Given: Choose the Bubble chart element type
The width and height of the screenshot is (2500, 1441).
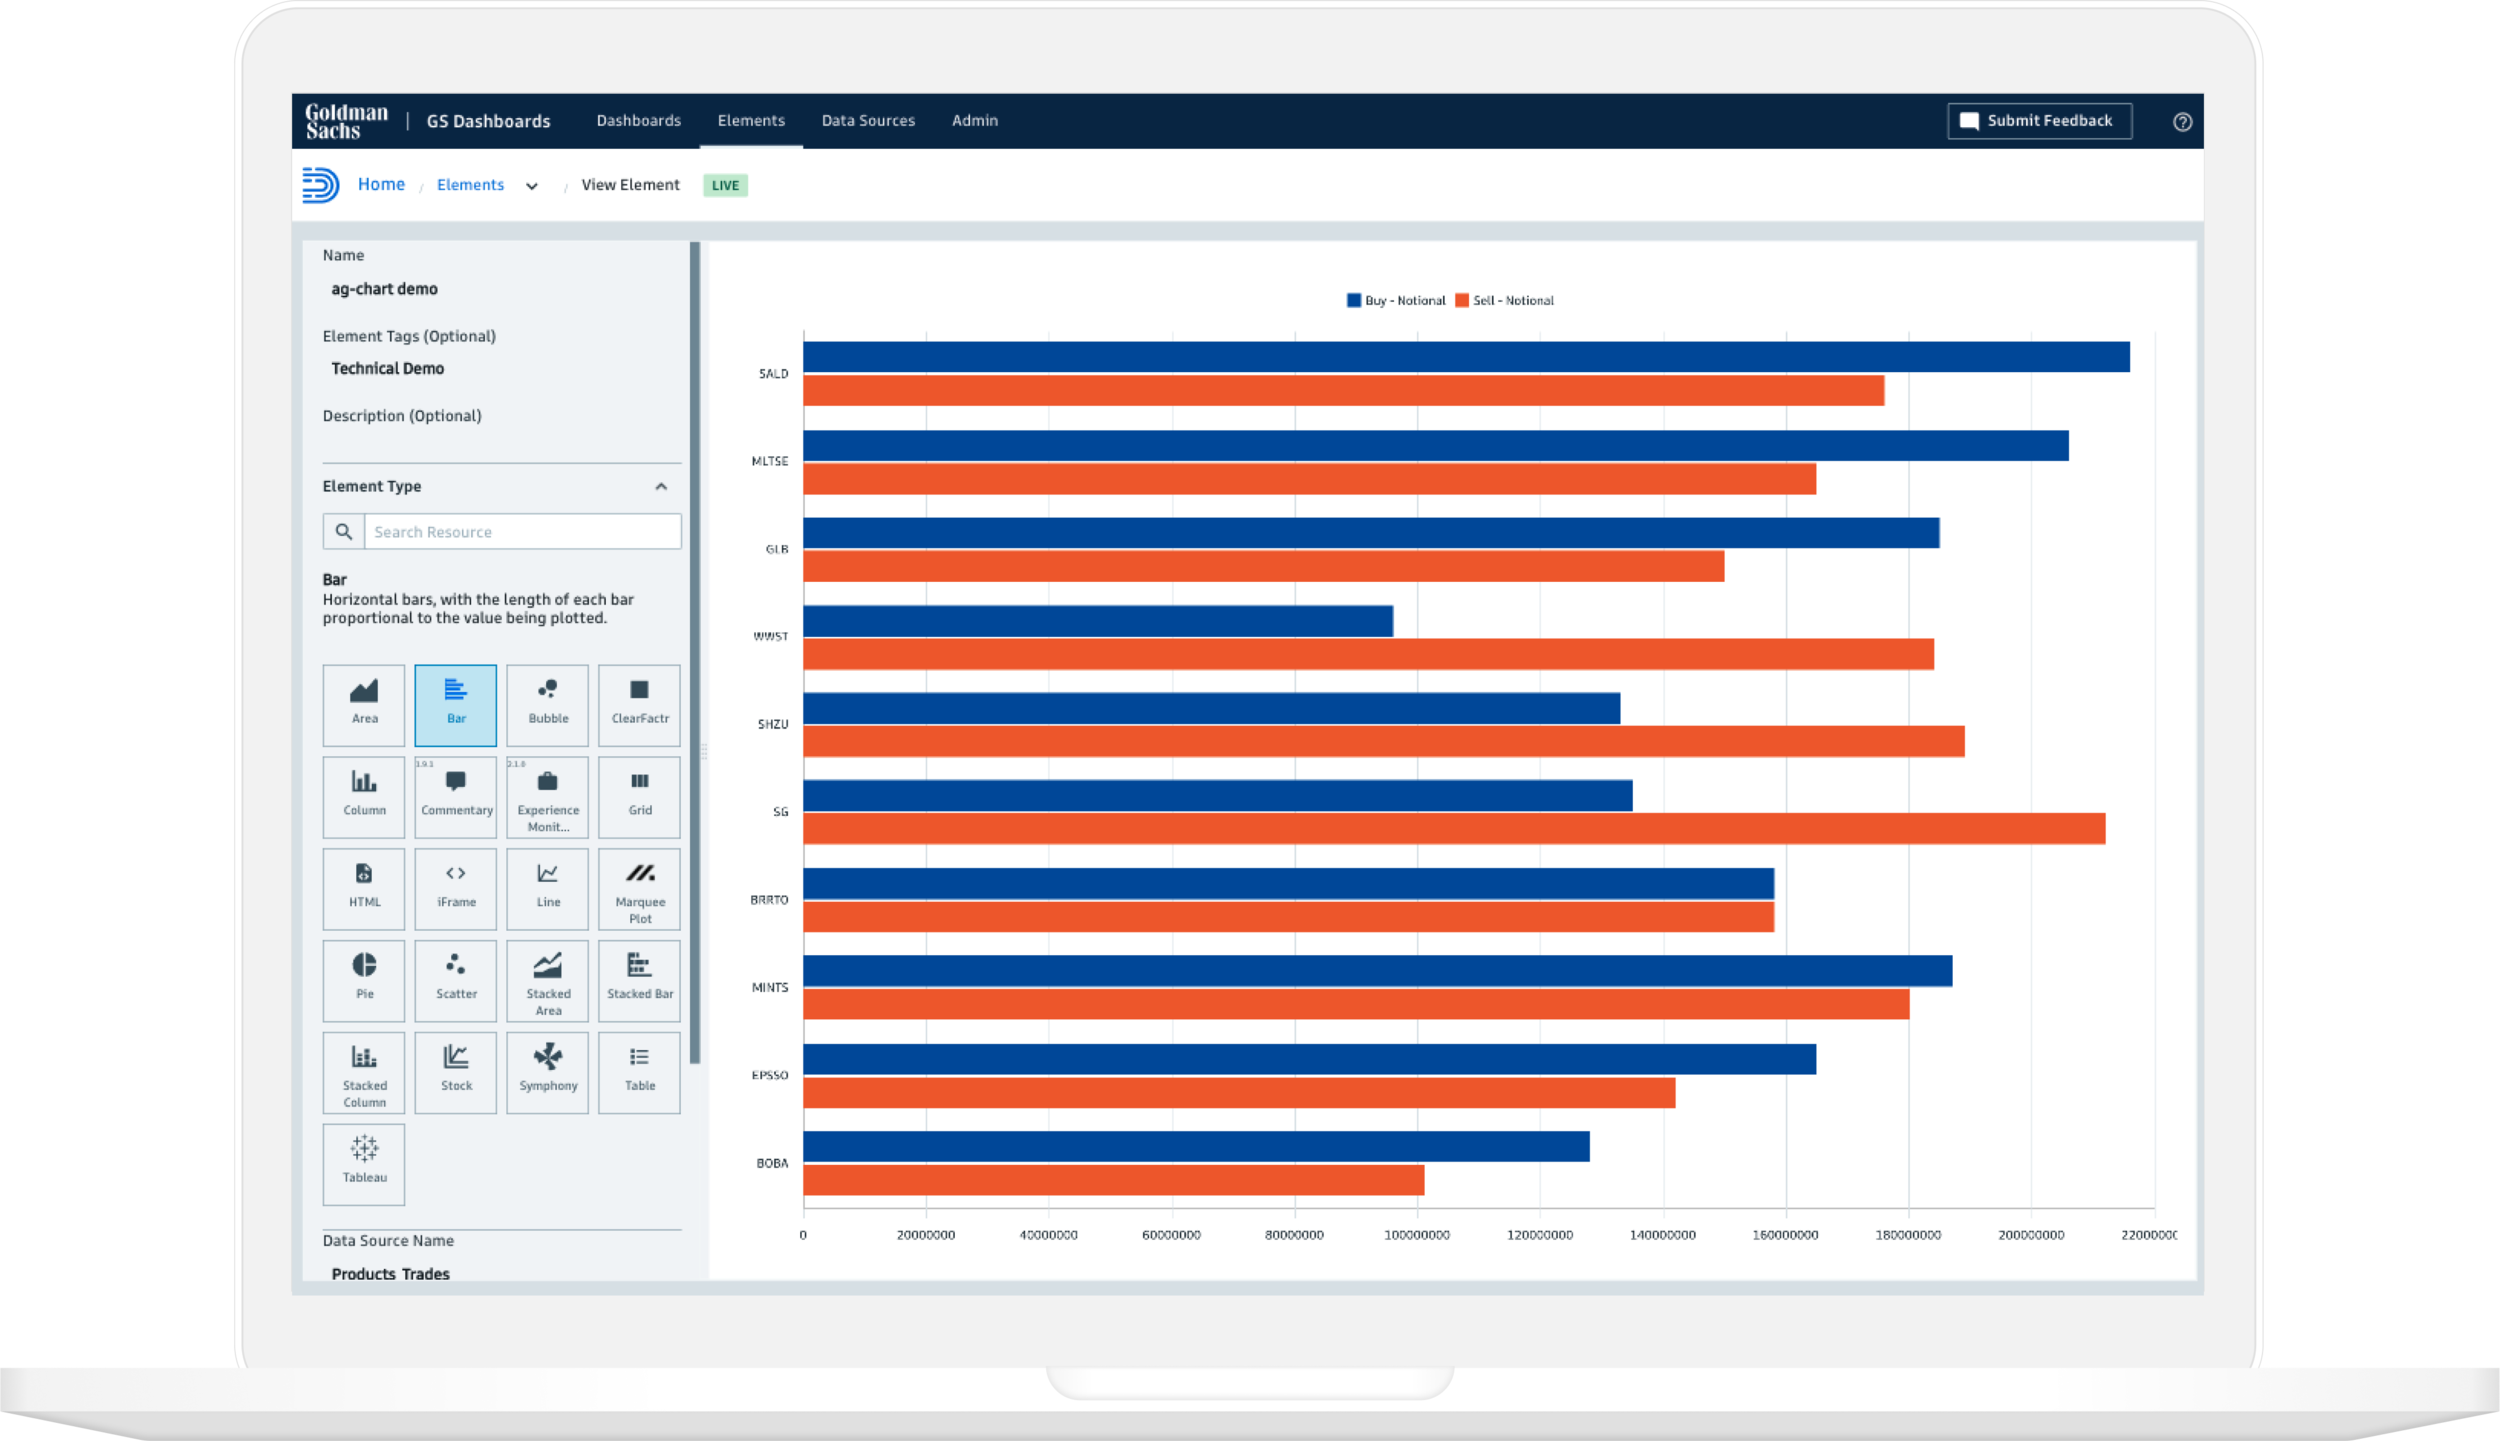Looking at the screenshot, I should (547, 704).
